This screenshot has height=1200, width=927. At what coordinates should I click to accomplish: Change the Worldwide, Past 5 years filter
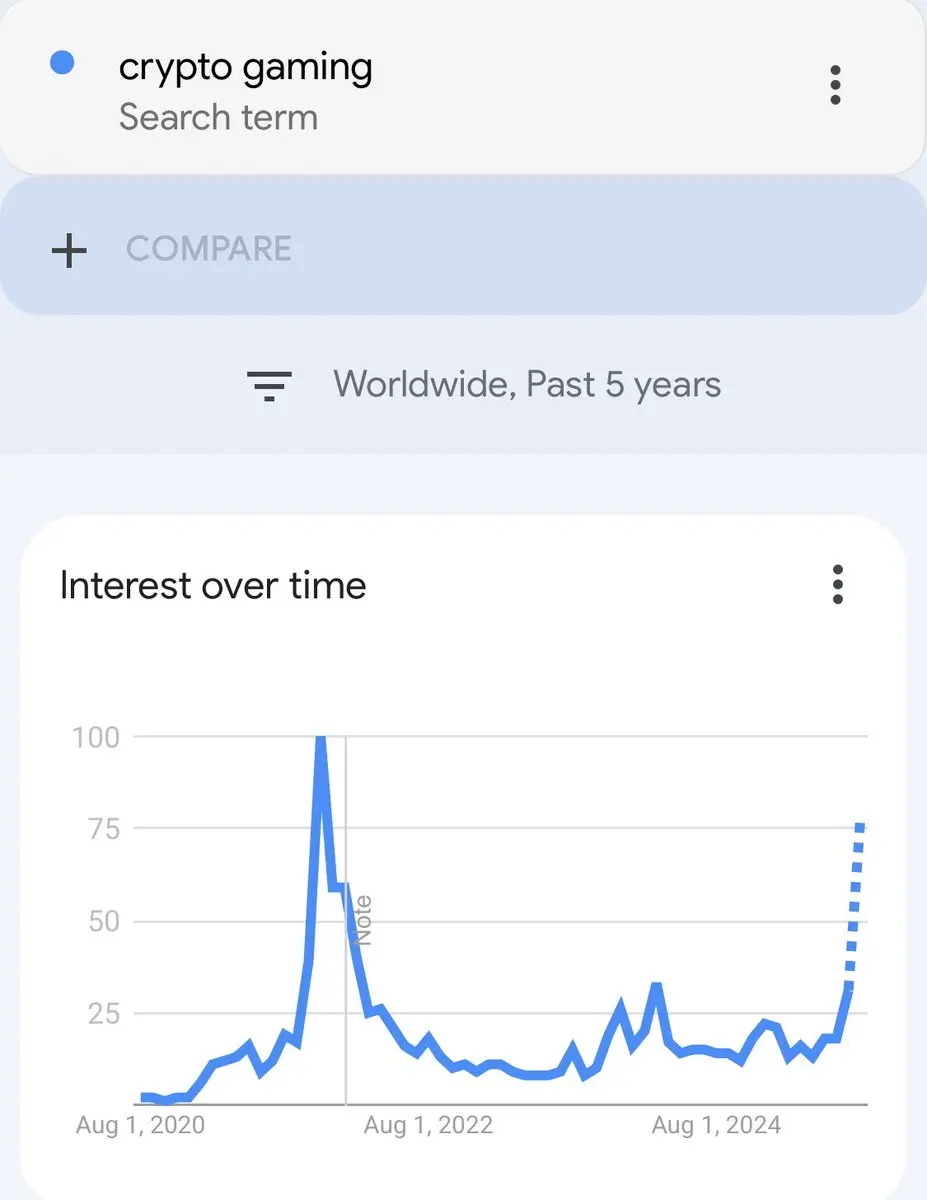(527, 385)
